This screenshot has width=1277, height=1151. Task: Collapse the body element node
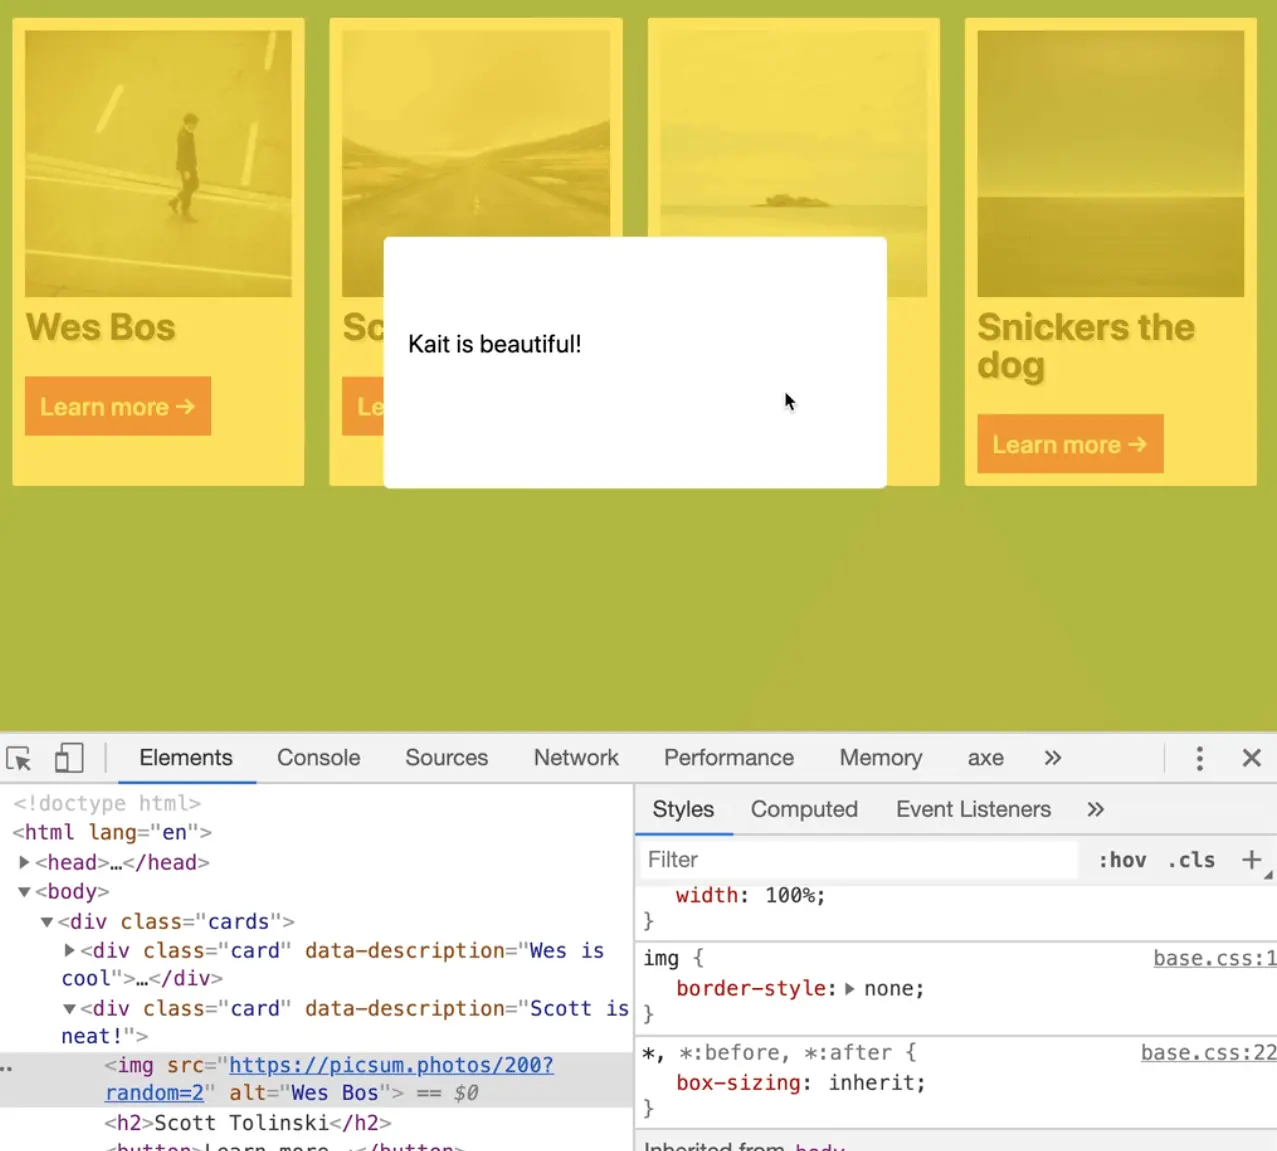click(24, 892)
